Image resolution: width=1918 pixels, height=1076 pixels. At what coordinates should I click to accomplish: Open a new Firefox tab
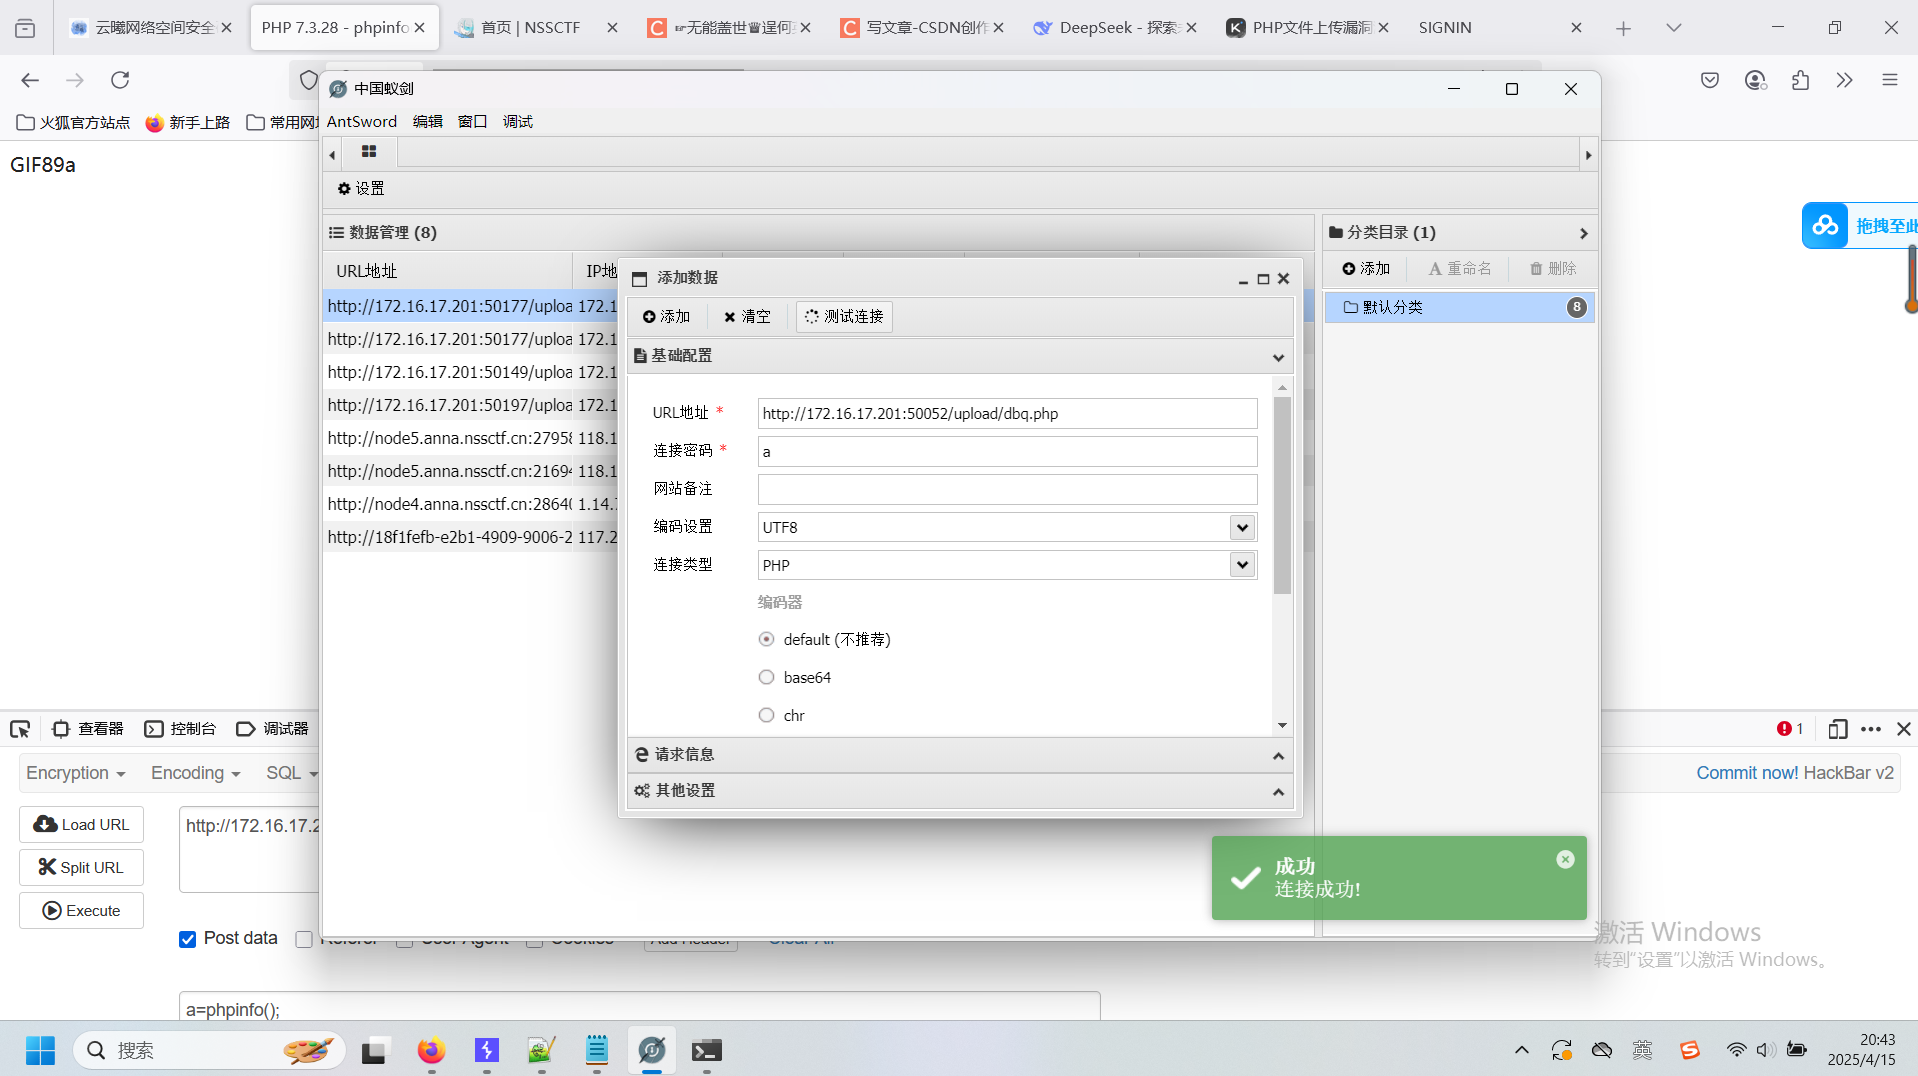[1624, 28]
